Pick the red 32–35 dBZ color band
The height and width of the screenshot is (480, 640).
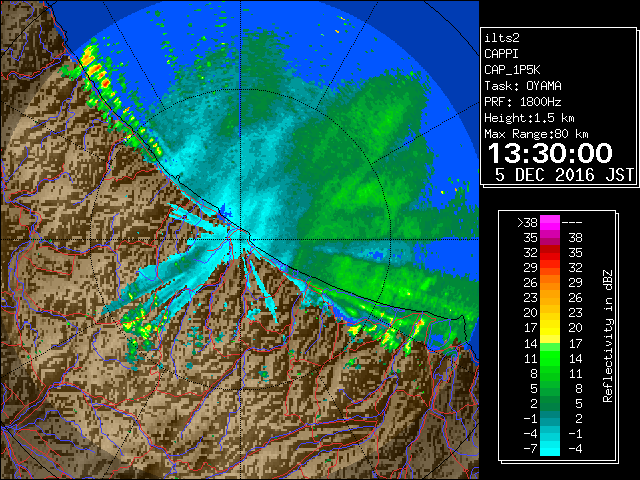pyautogui.click(x=550, y=253)
